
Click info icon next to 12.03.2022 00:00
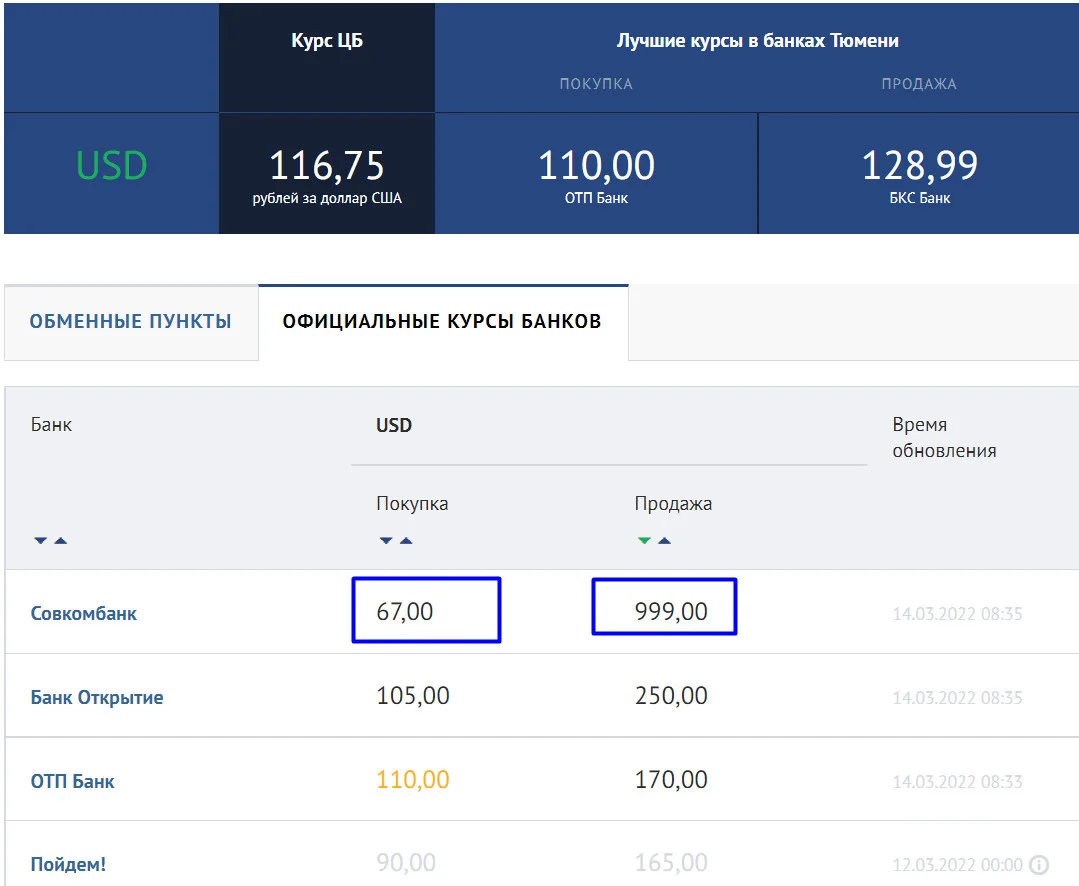tap(1039, 865)
